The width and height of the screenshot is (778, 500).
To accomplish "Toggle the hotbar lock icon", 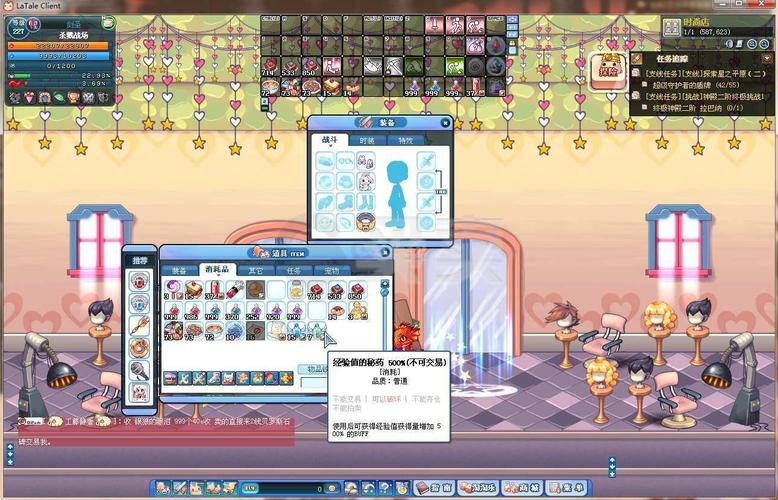I will [x=513, y=43].
